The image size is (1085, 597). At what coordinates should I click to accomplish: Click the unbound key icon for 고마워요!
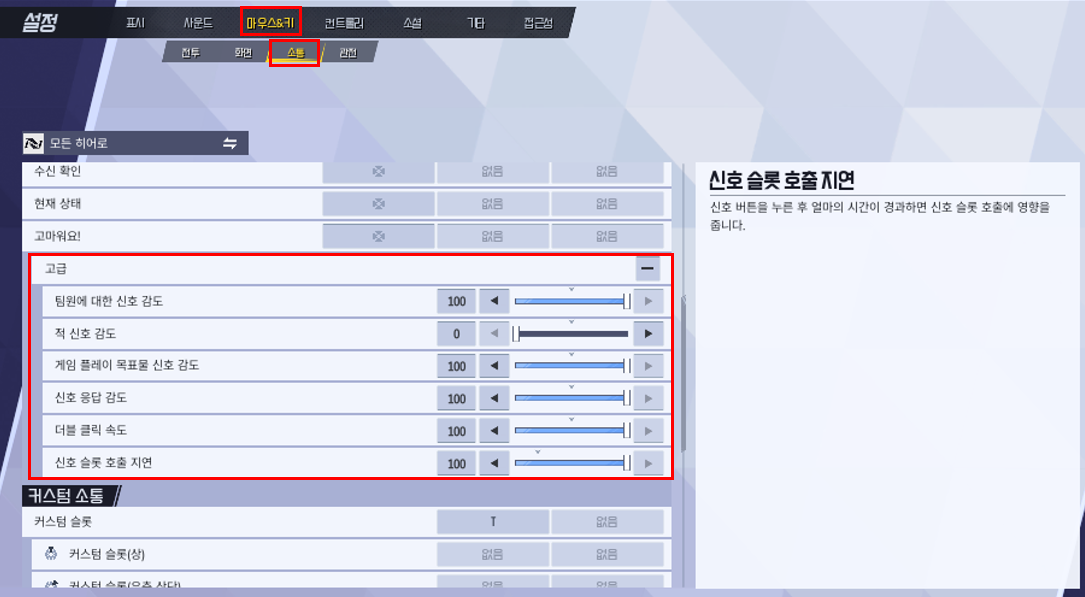coord(379,237)
